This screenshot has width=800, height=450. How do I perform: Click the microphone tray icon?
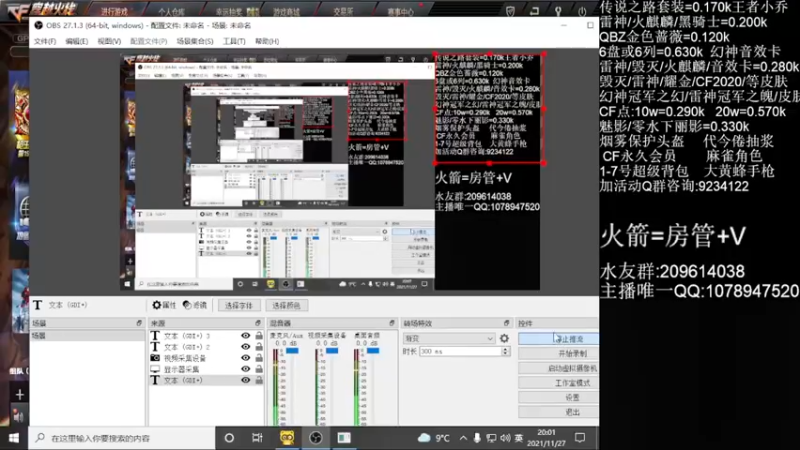point(477,438)
